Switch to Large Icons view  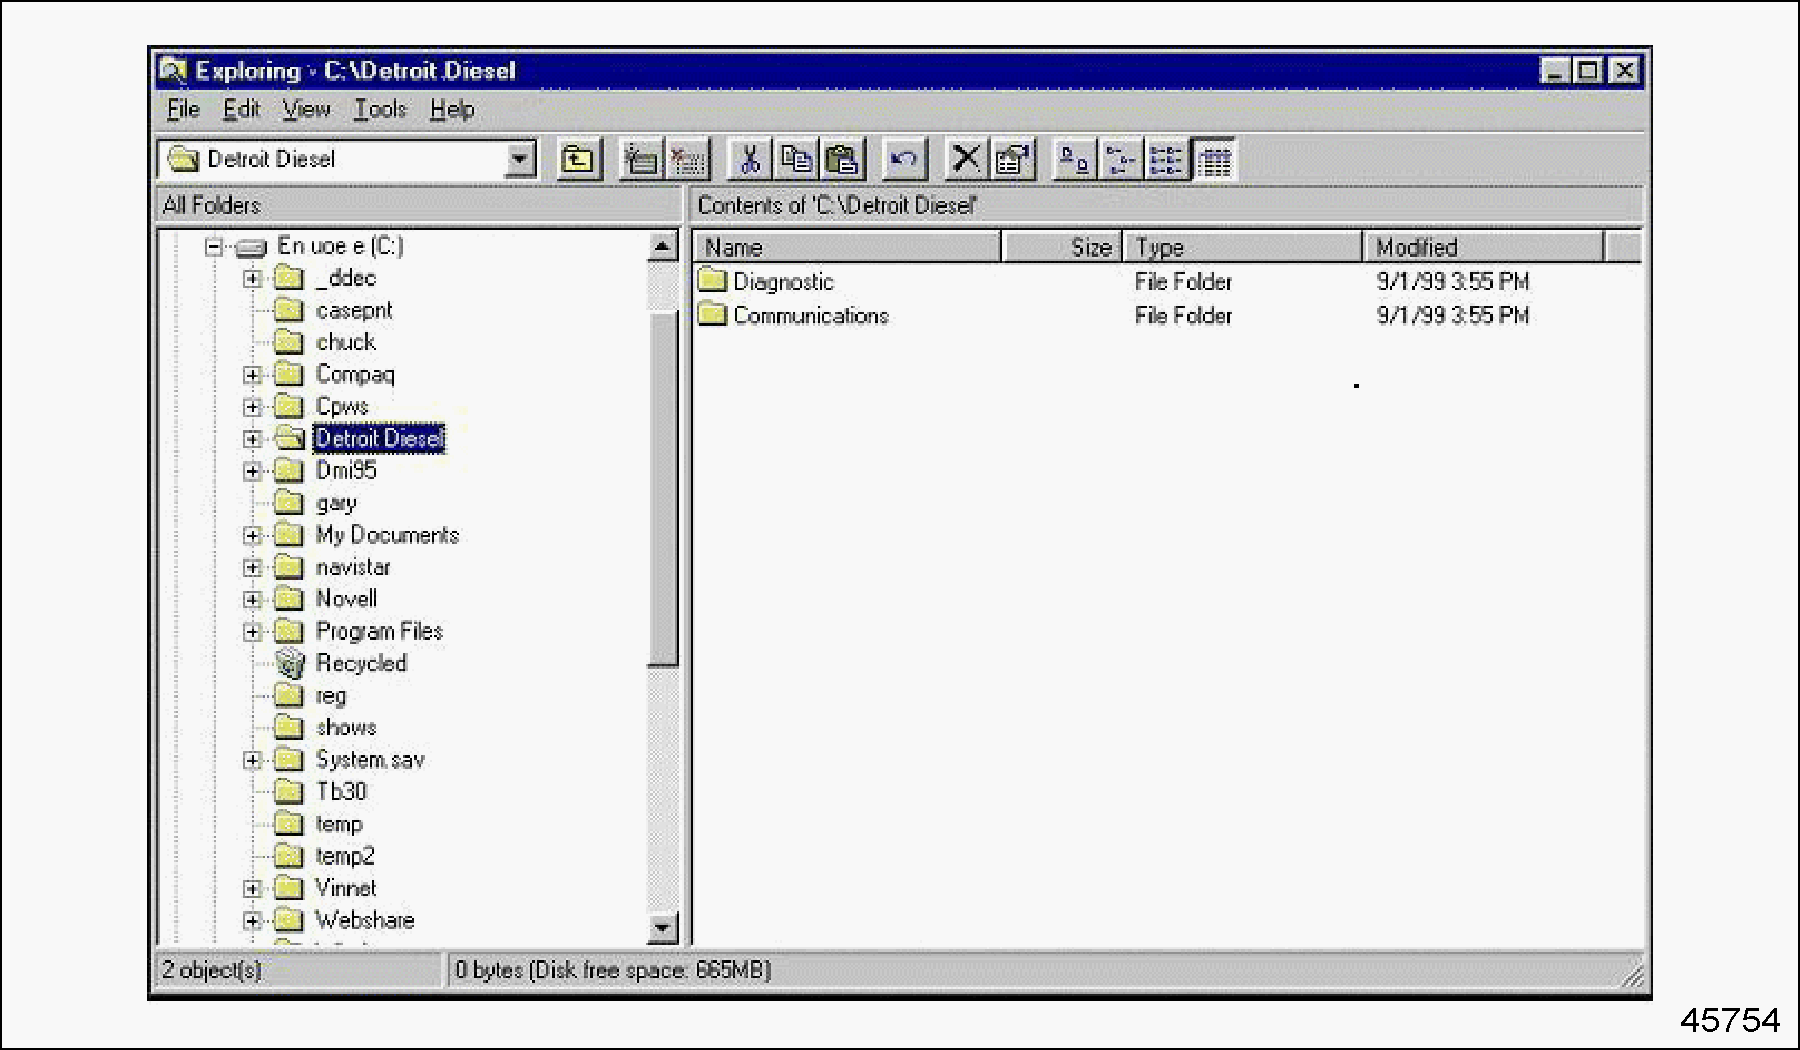click(1074, 160)
